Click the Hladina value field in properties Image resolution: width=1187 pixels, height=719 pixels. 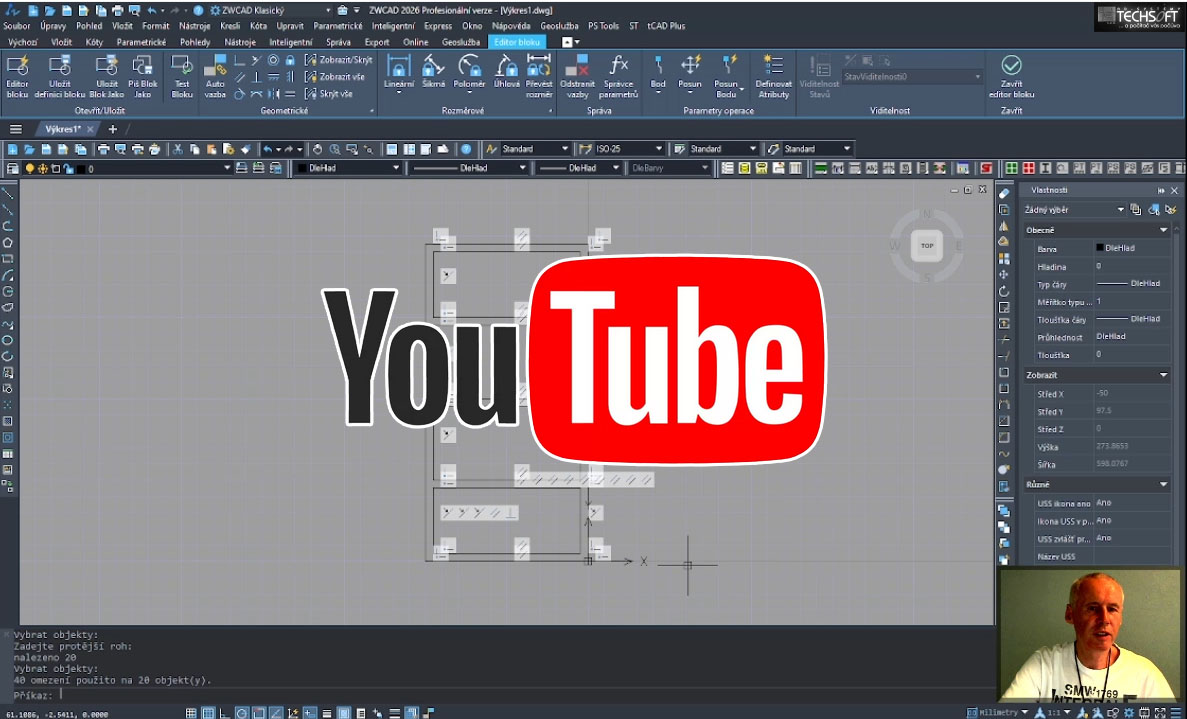coord(1131,266)
